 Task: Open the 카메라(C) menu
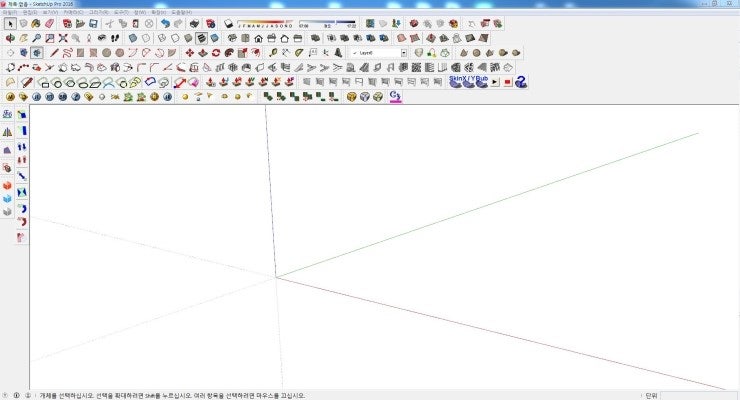tap(73, 12)
